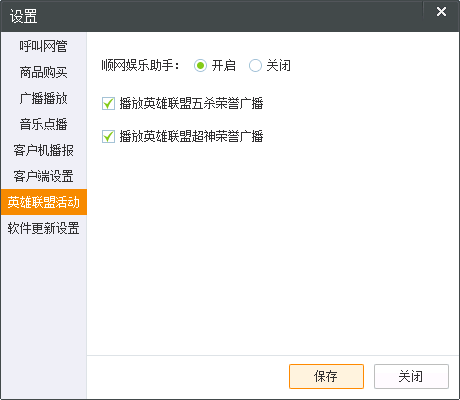
Task: Open the 软件更新设置 section
Action: coord(43,228)
